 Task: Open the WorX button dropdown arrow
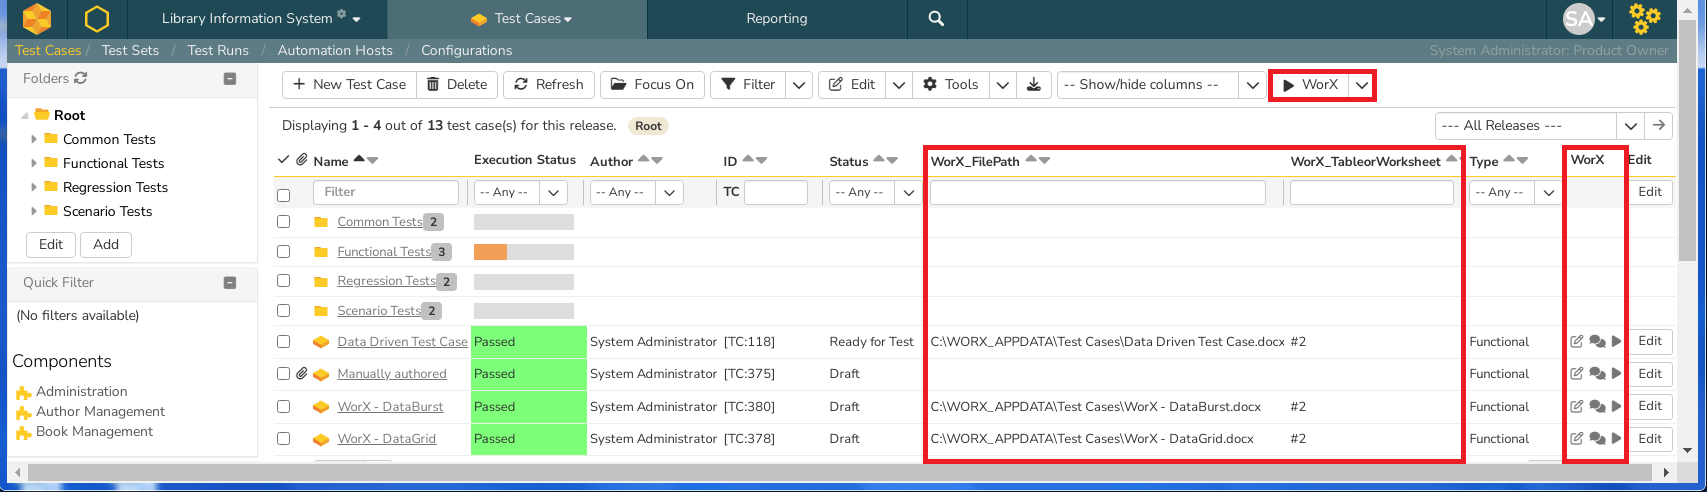point(1362,85)
